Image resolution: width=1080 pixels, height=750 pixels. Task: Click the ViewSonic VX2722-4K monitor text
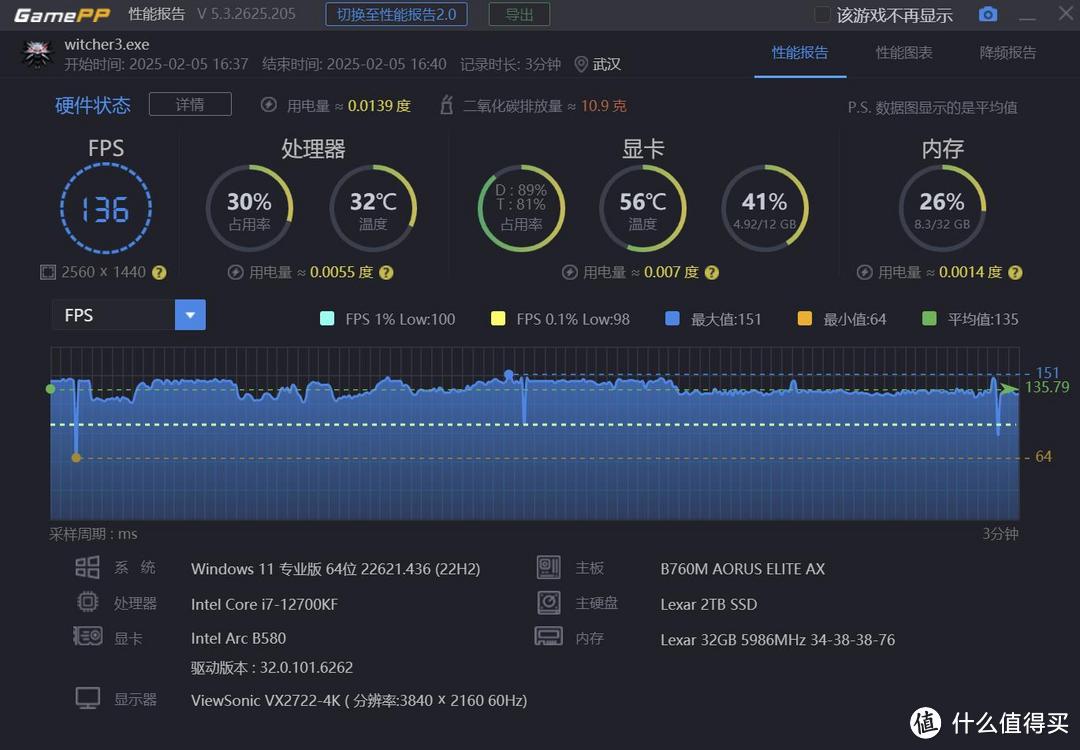[x=359, y=700]
